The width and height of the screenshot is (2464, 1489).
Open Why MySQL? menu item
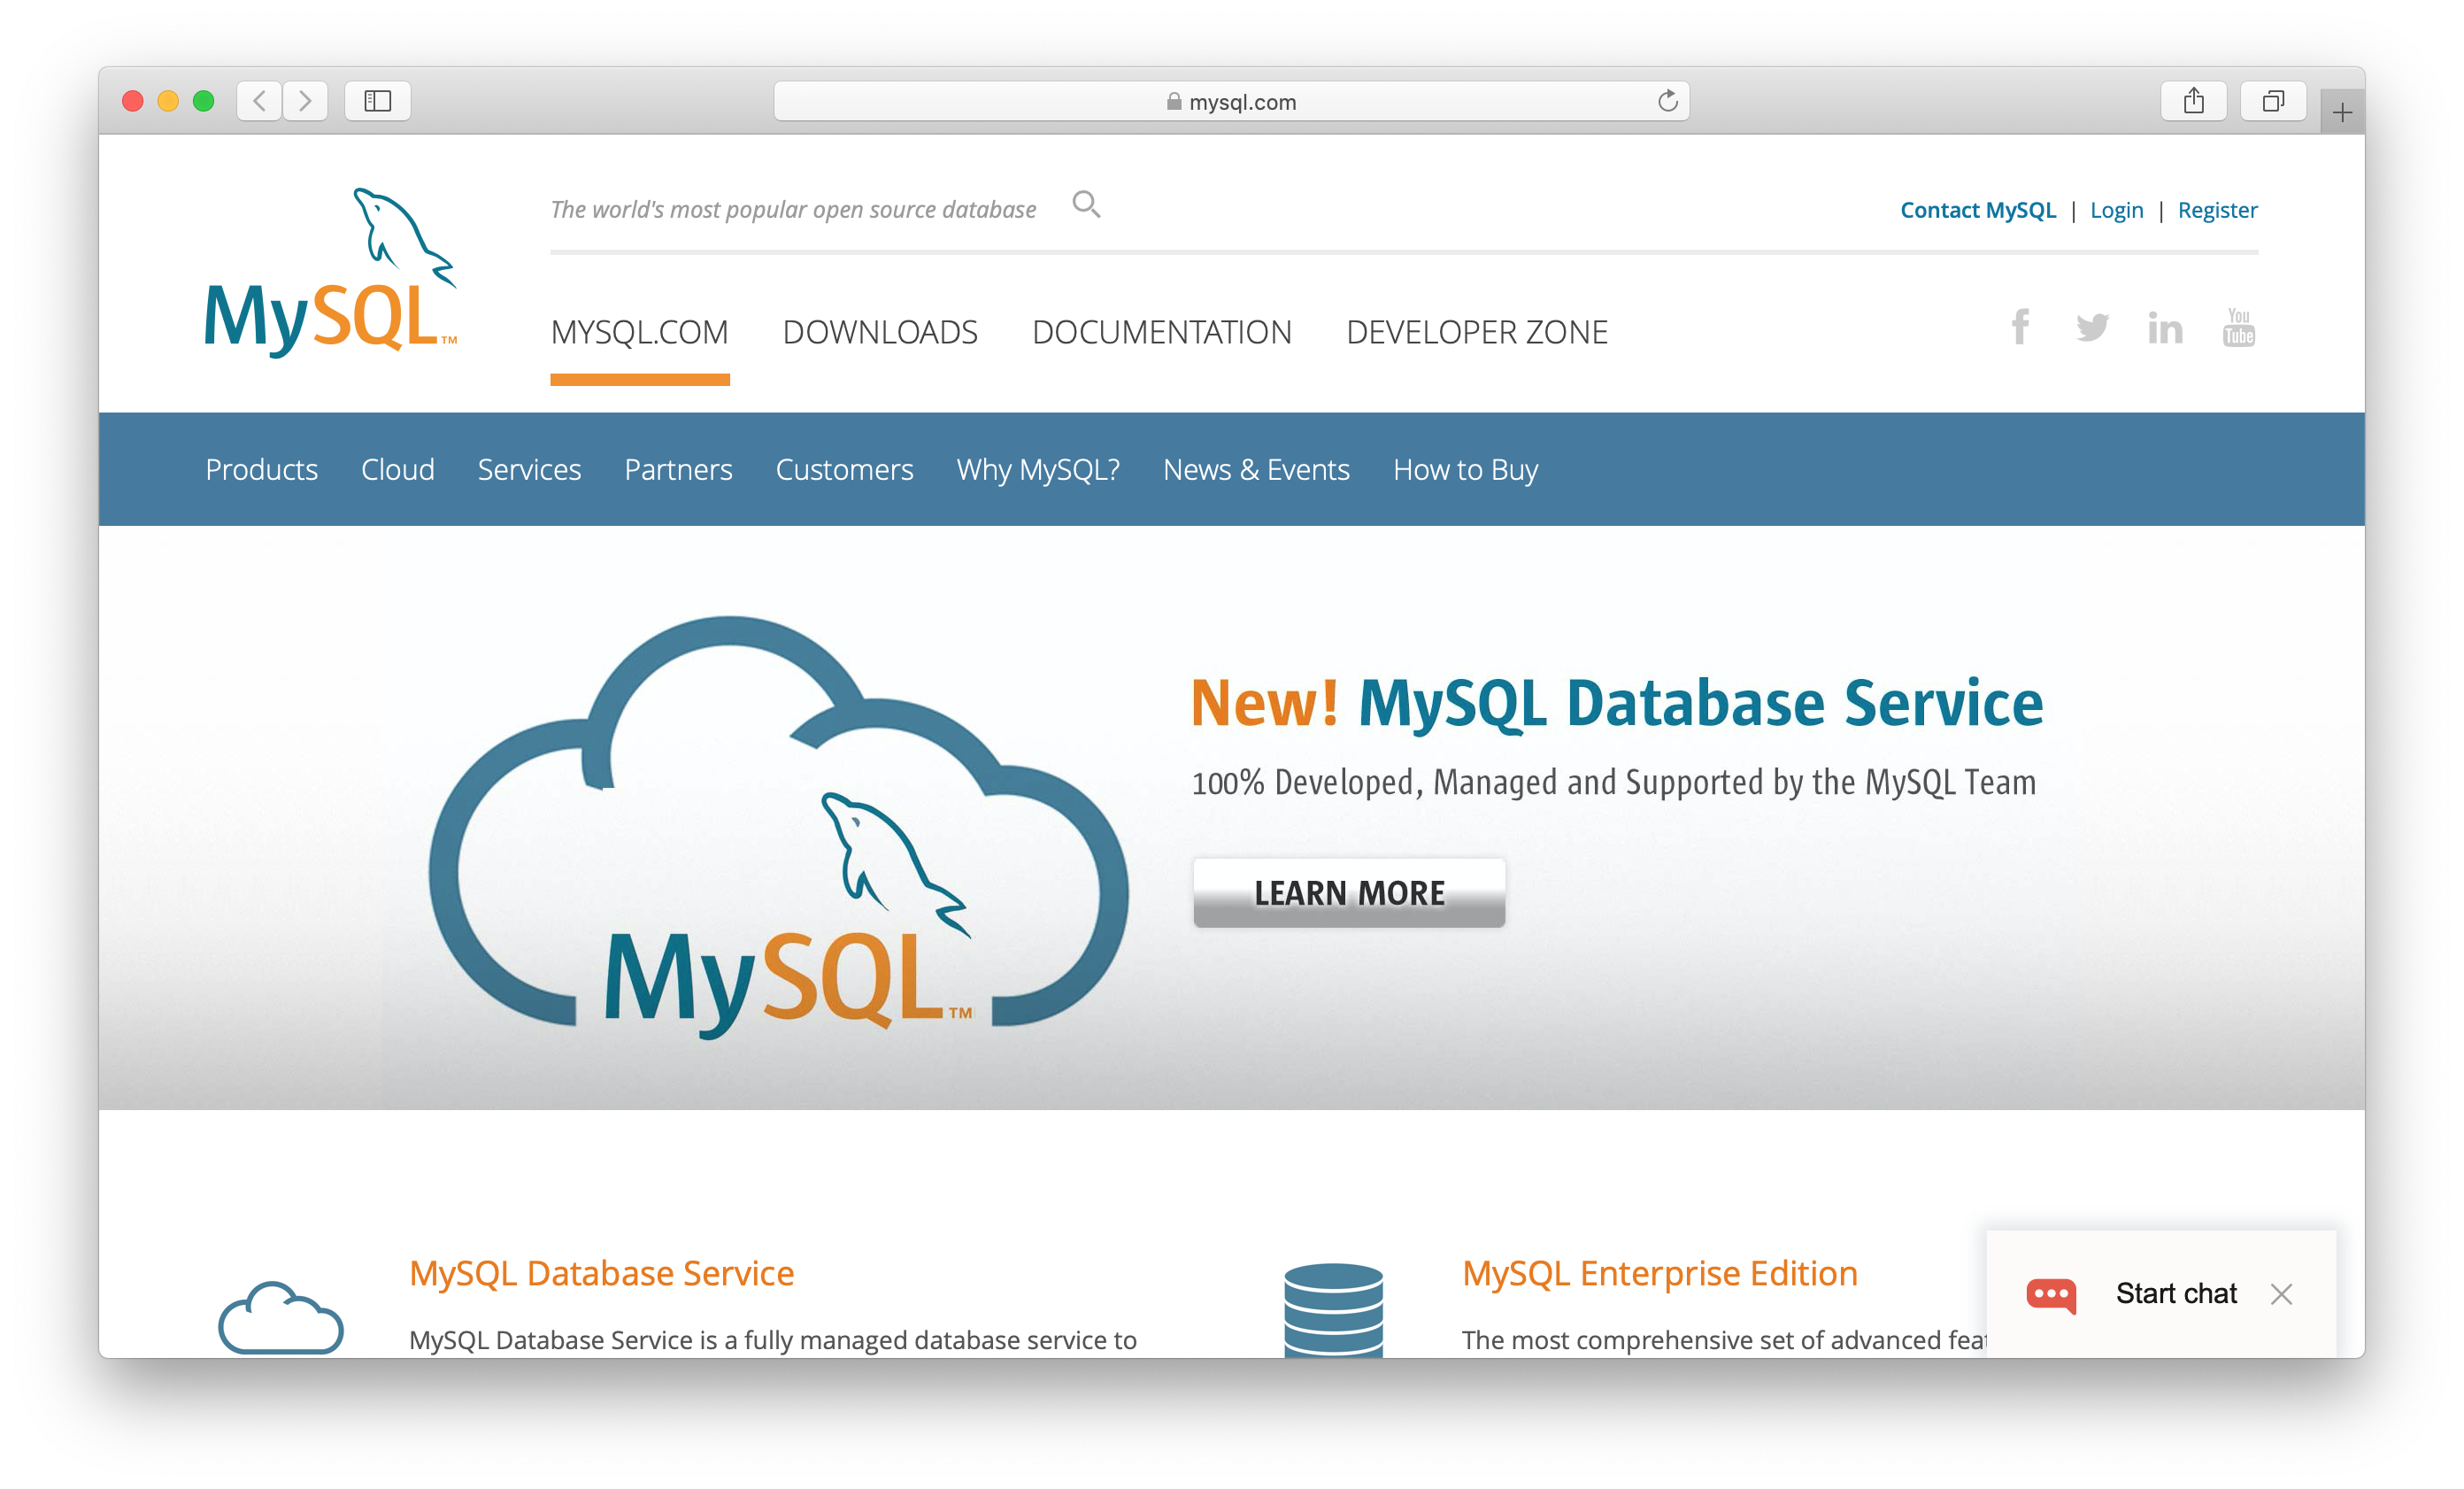[x=1037, y=469]
